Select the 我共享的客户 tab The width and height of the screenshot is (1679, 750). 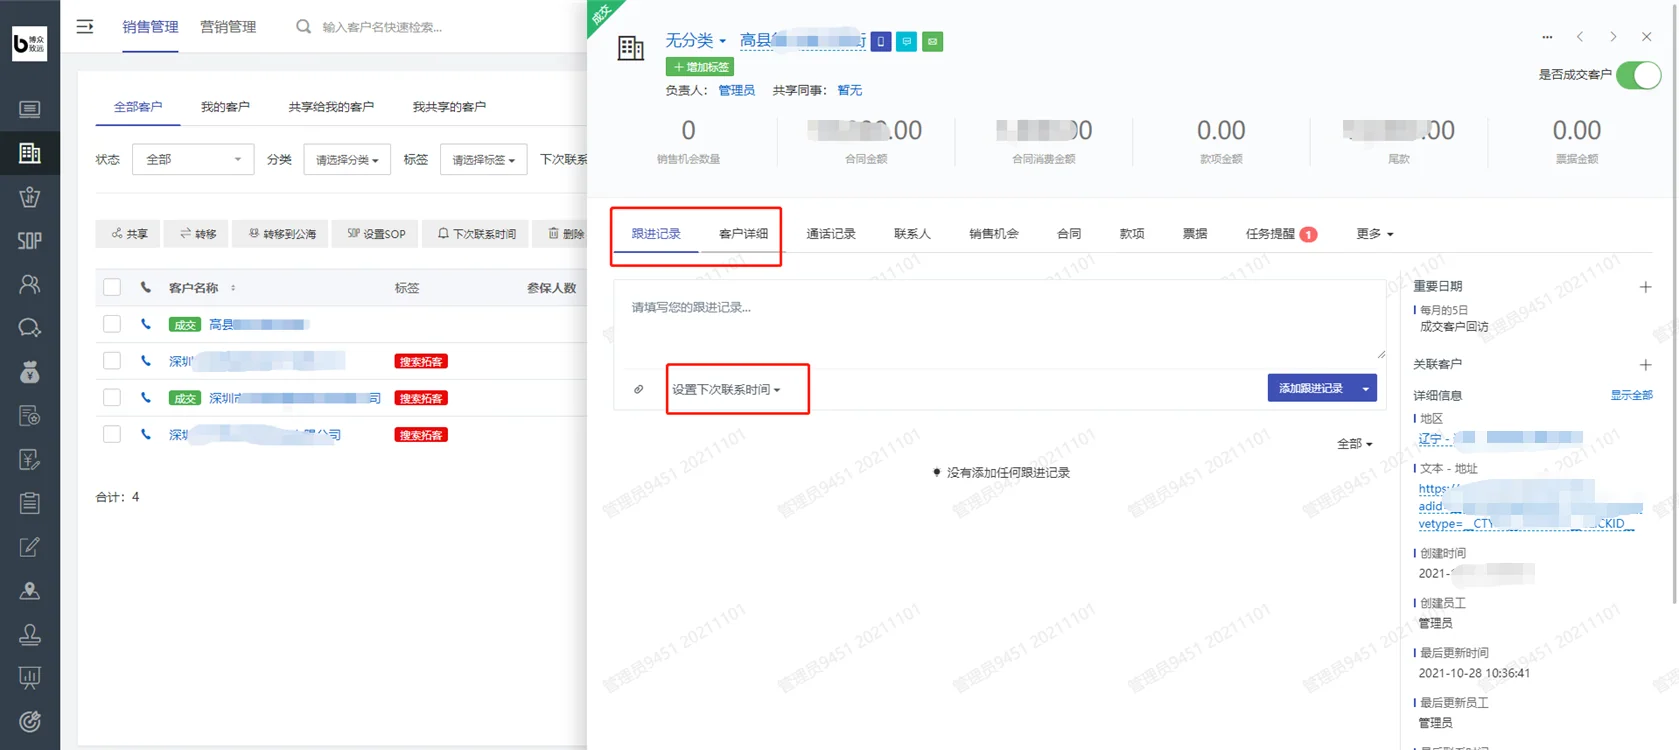coord(449,107)
